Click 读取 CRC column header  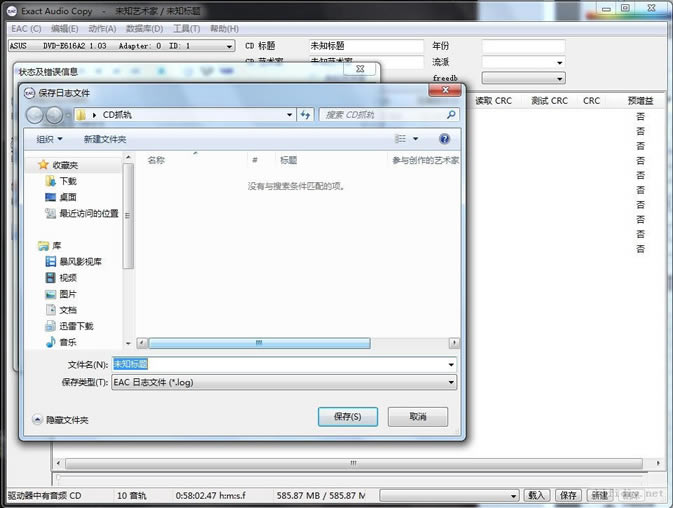click(494, 101)
